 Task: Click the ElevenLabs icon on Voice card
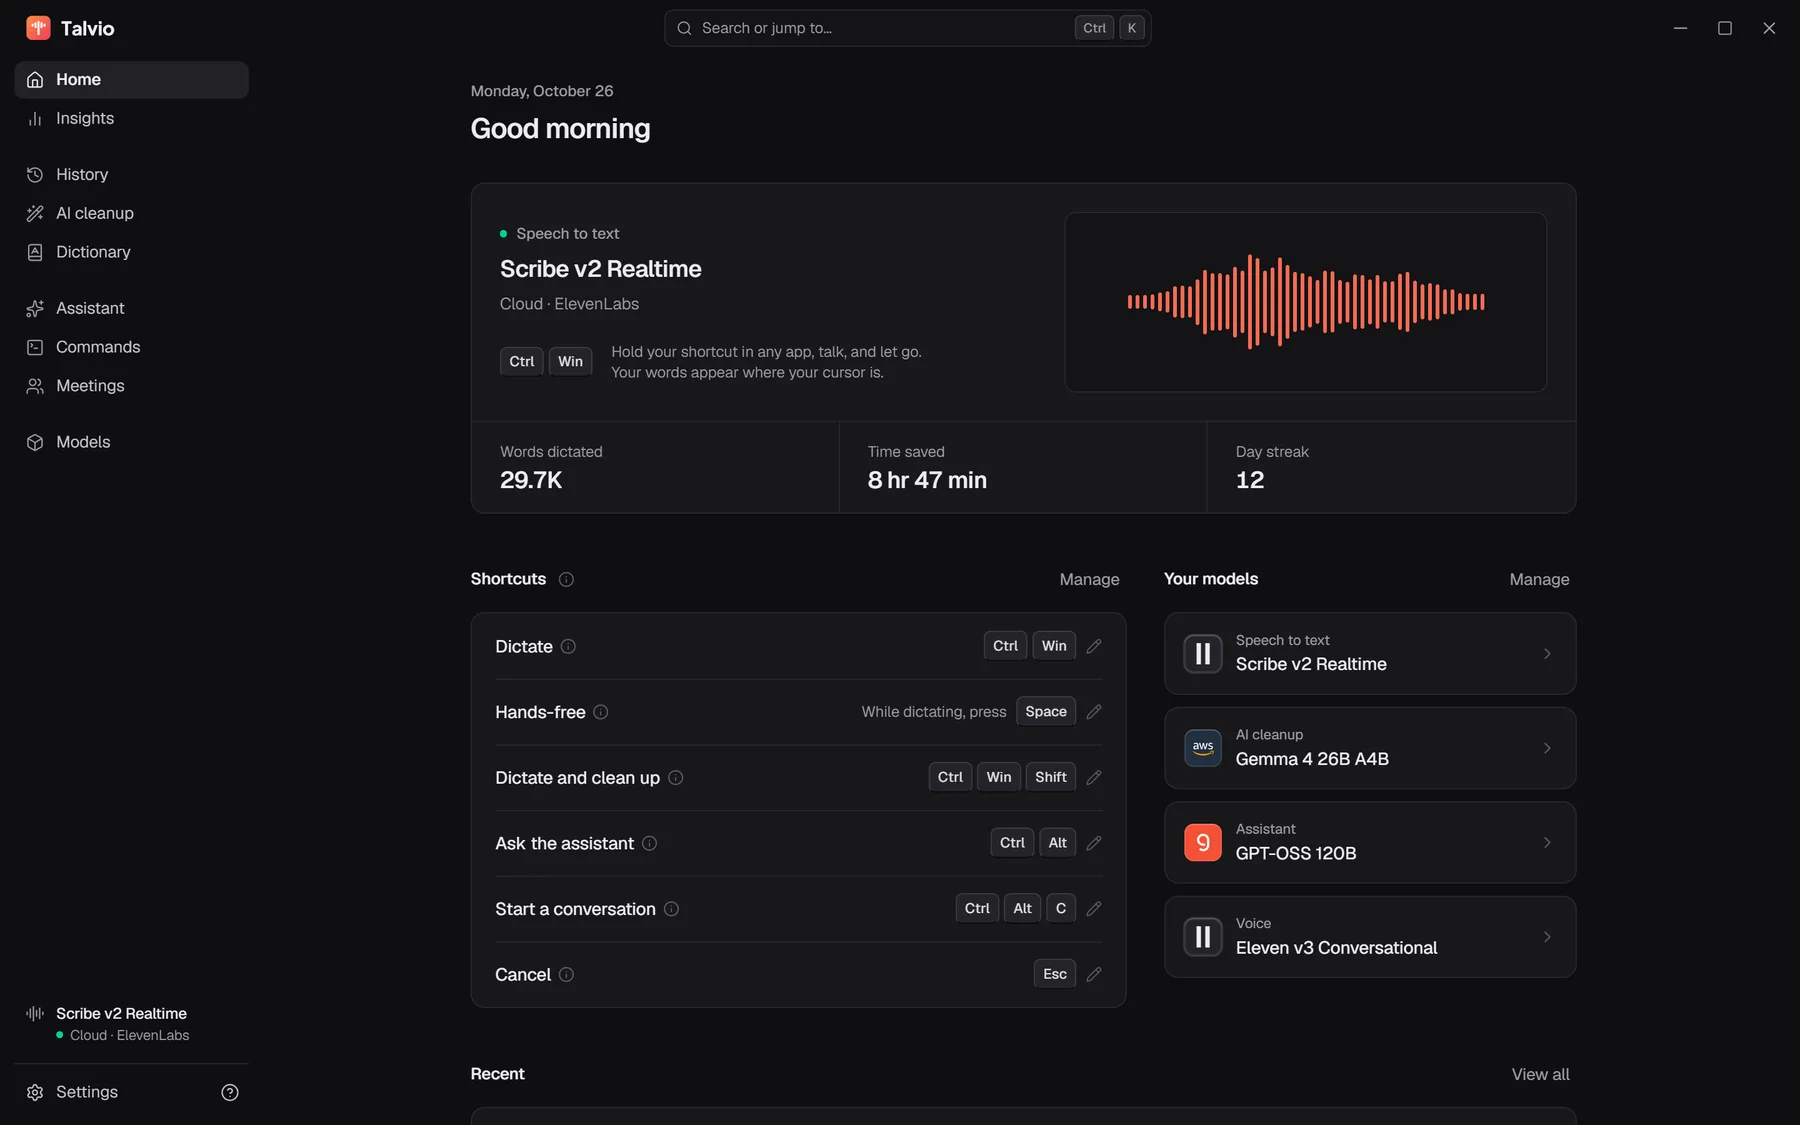click(1203, 937)
